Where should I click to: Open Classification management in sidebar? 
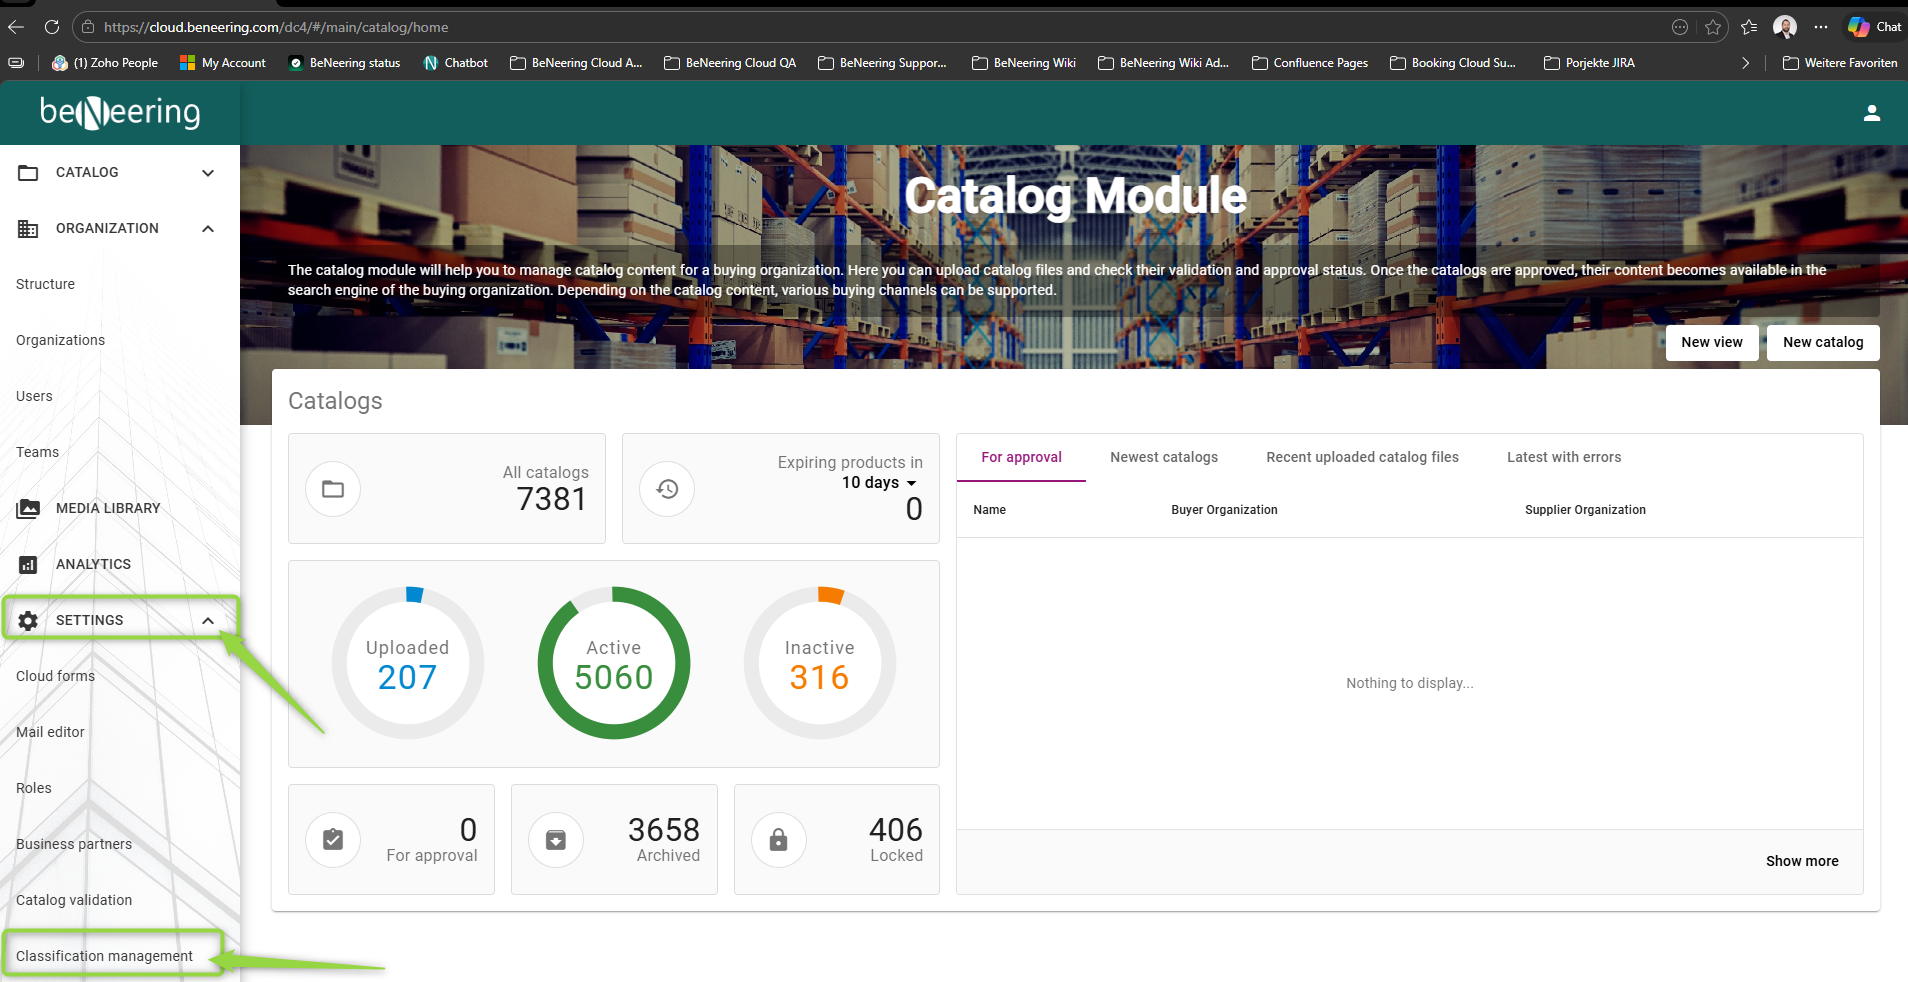pos(105,956)
